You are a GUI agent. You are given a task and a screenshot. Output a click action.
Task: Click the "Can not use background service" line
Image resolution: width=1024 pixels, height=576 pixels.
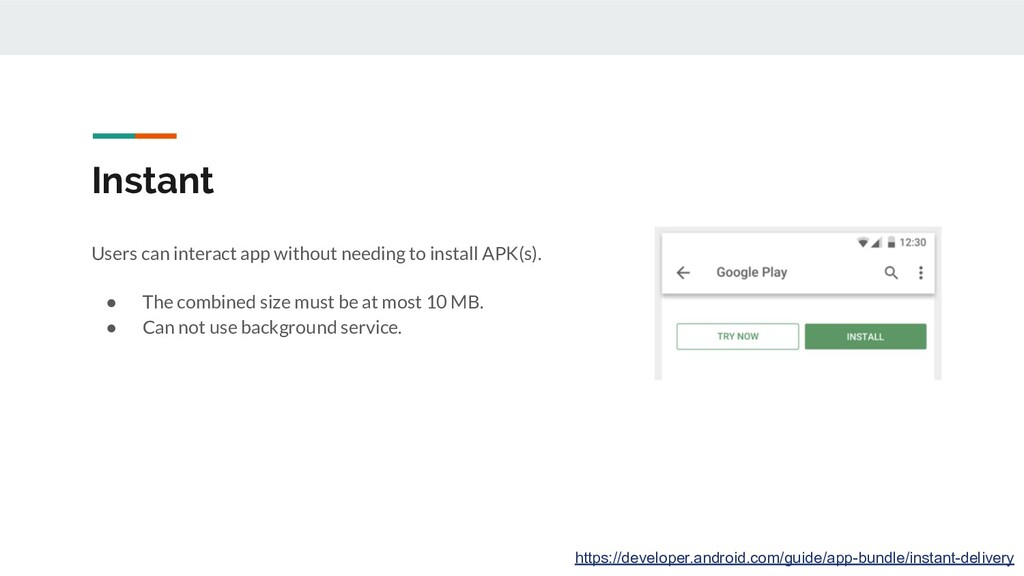coord(271,328)
